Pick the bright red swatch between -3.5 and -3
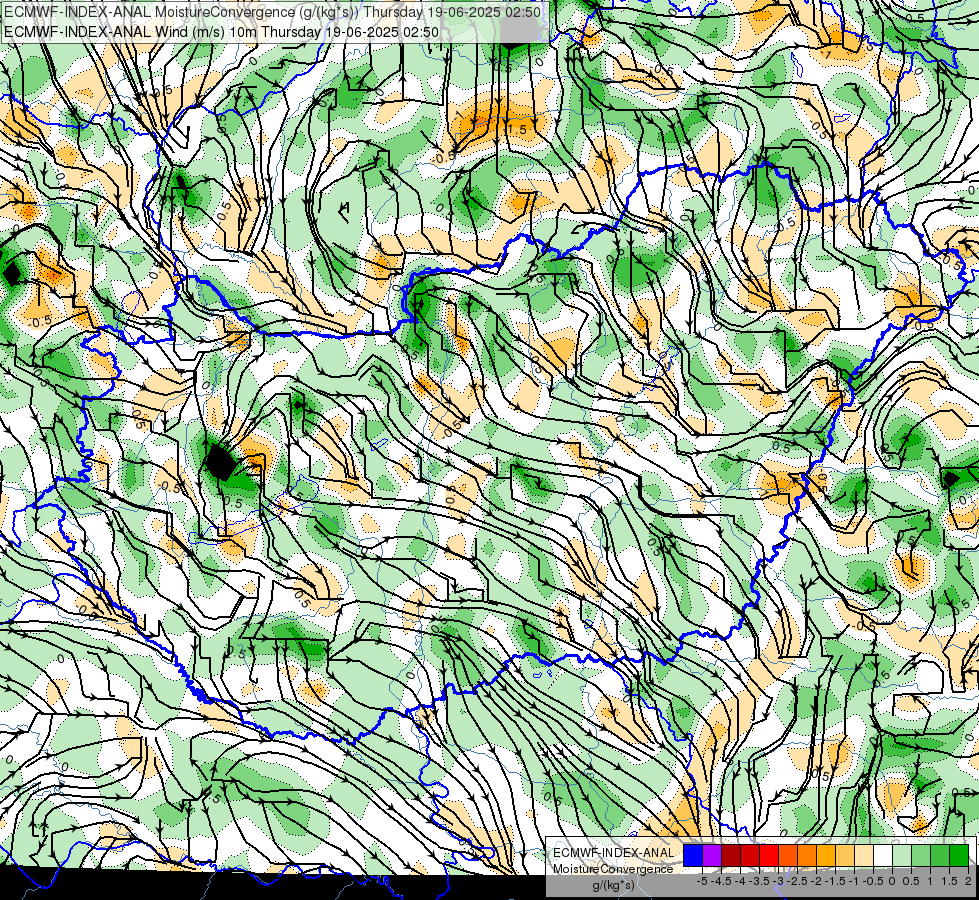This screenshot has width=979, height=900. point(769,856)
